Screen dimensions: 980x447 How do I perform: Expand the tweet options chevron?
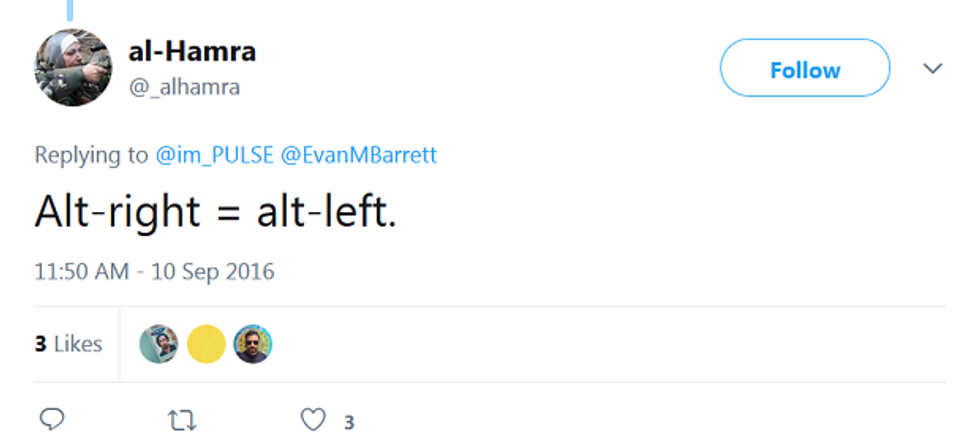point(932,69)
